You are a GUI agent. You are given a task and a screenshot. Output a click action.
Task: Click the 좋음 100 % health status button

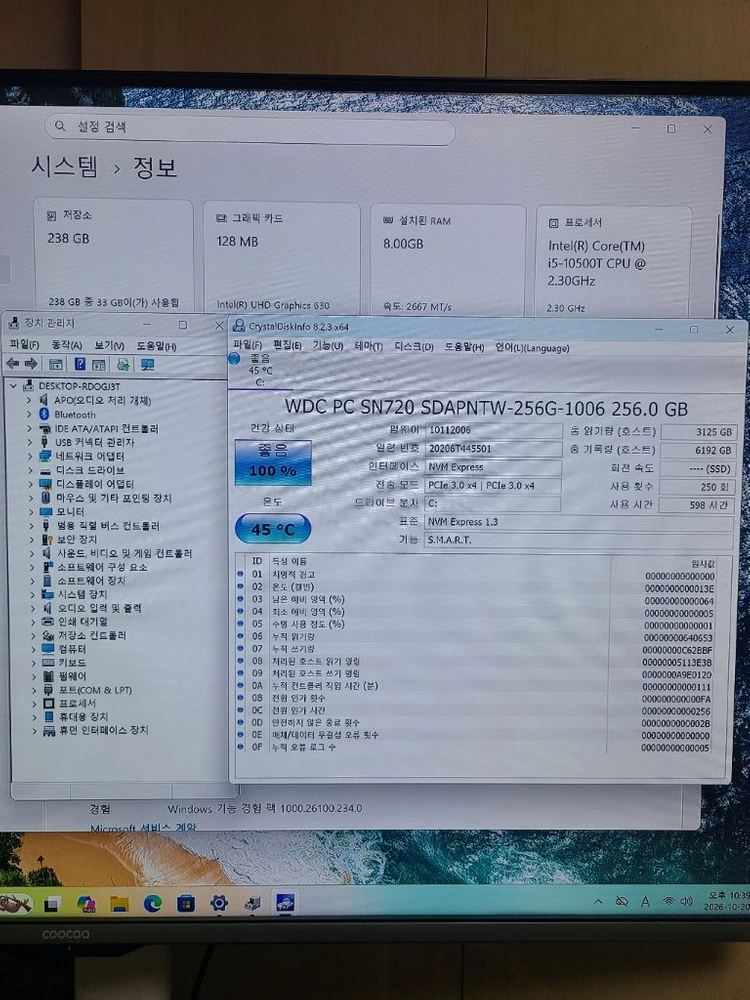273,462
